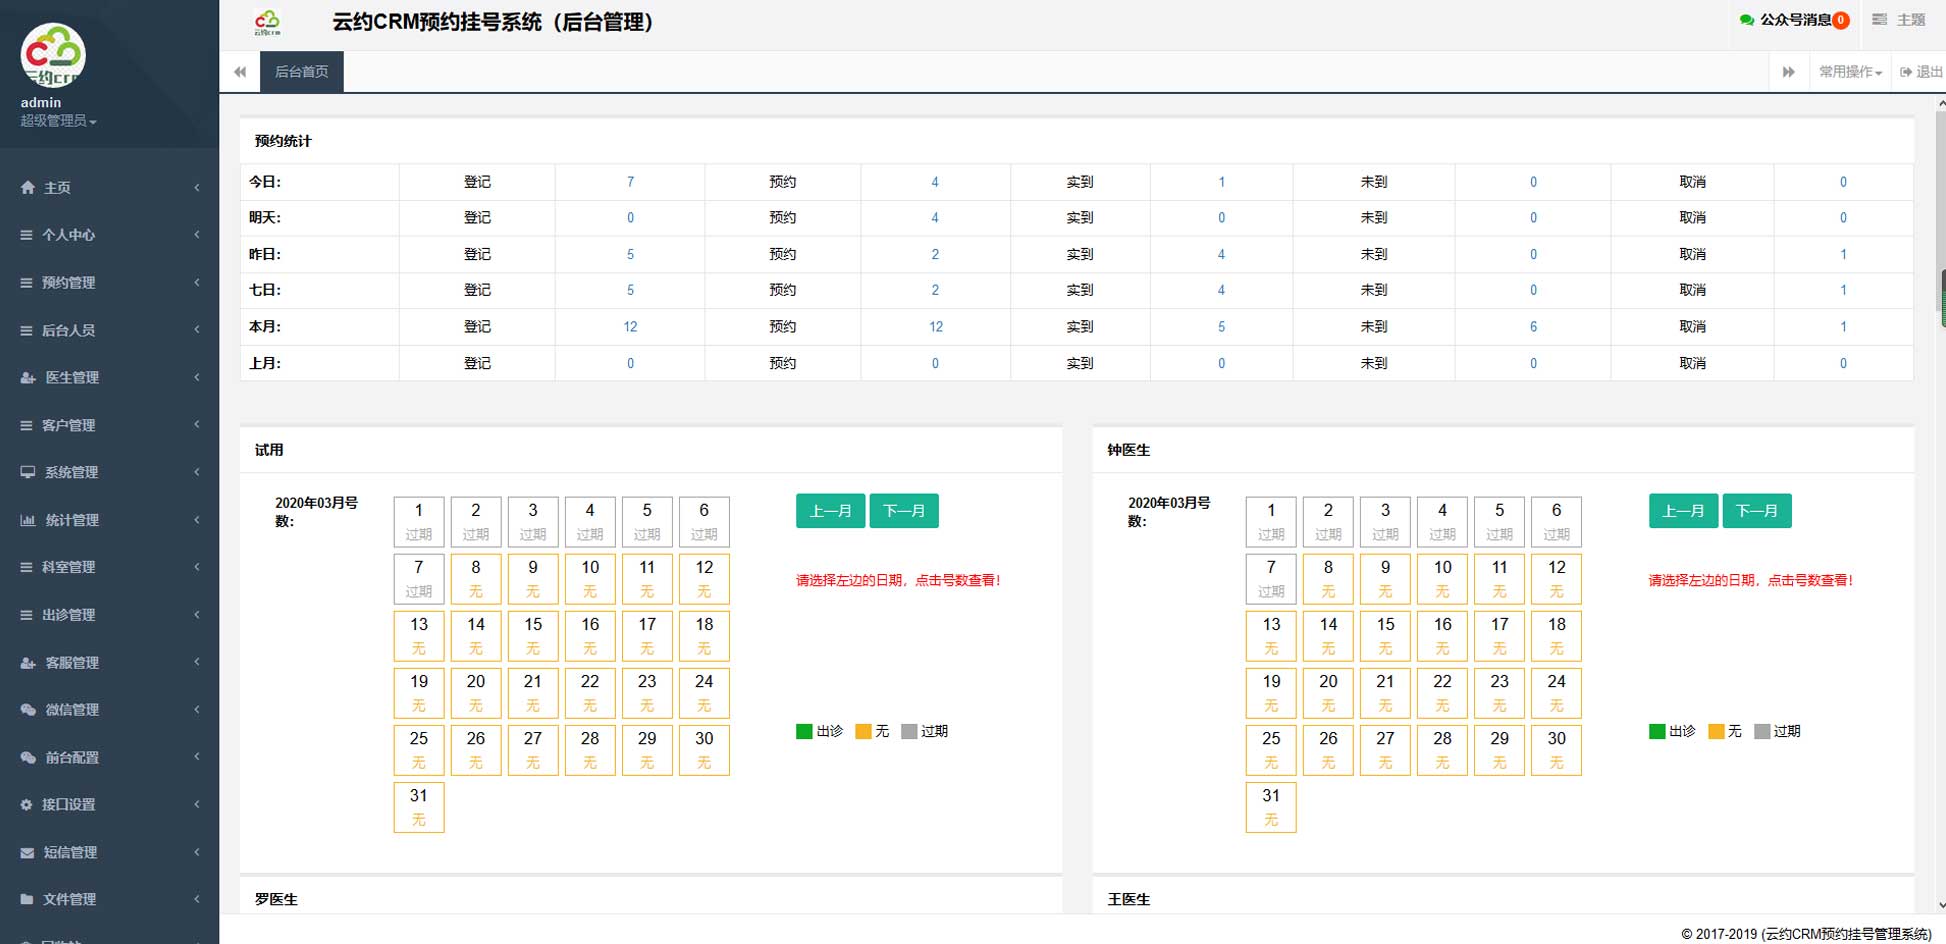1946x944 pixels.
Task: Click the gear icon for 接口设置
Action: coord(27,805)
